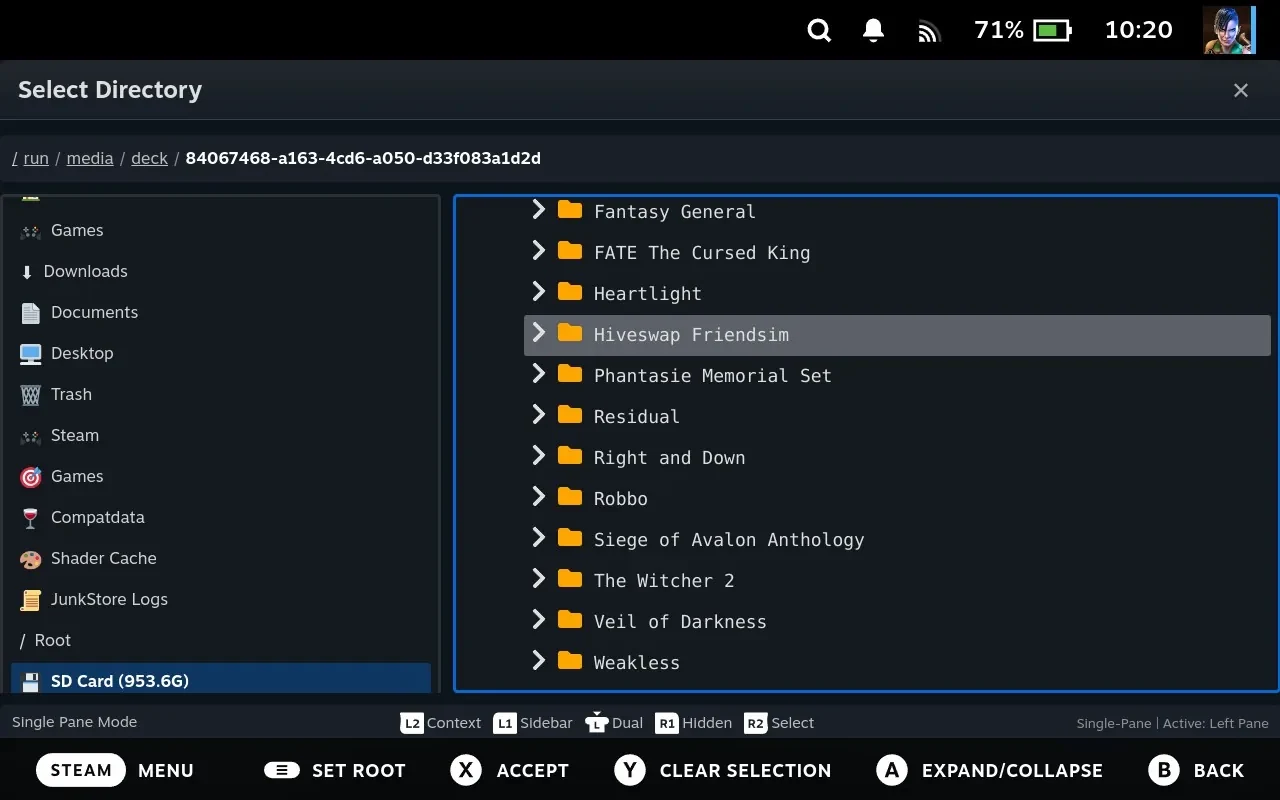The height and width of the screenshot is (800, 1280).
Task: Expand the Hiveswap Friendsim folder chevron
Action: click(x=539, y=332)
